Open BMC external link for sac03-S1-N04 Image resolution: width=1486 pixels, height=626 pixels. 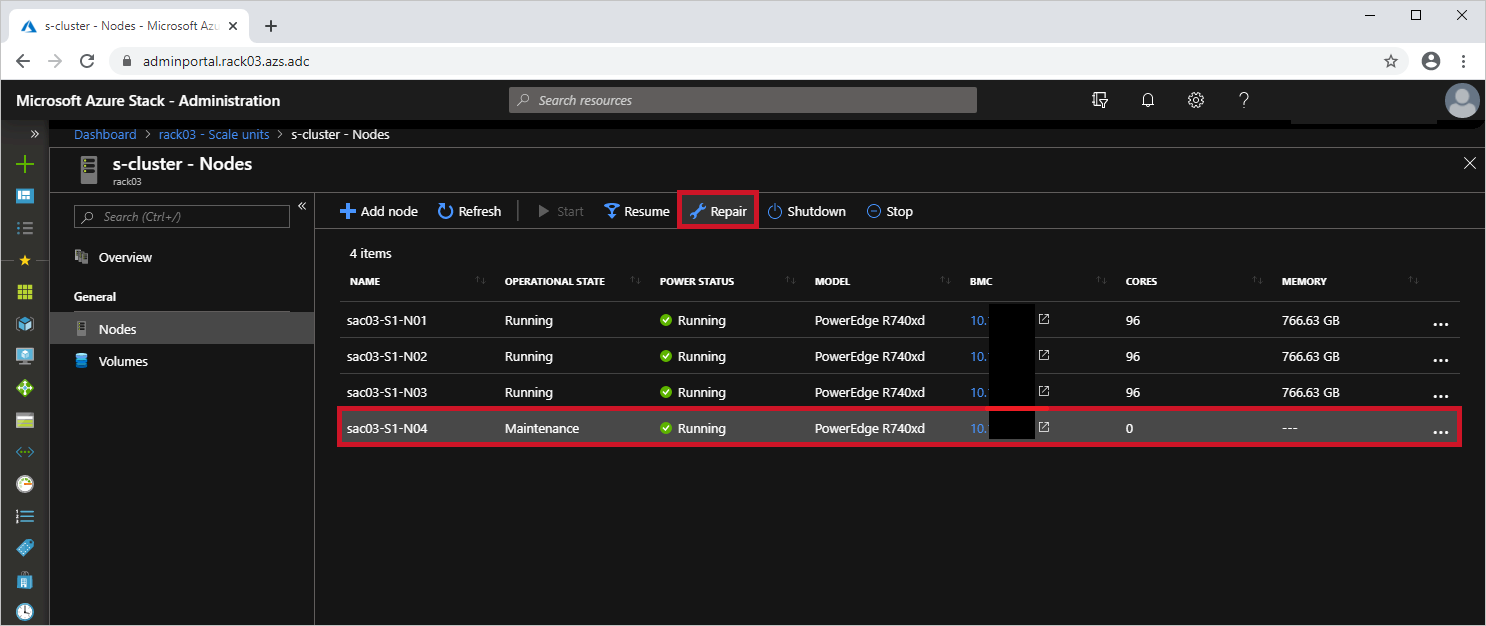pyautogui.click(x=1044, y=427)
